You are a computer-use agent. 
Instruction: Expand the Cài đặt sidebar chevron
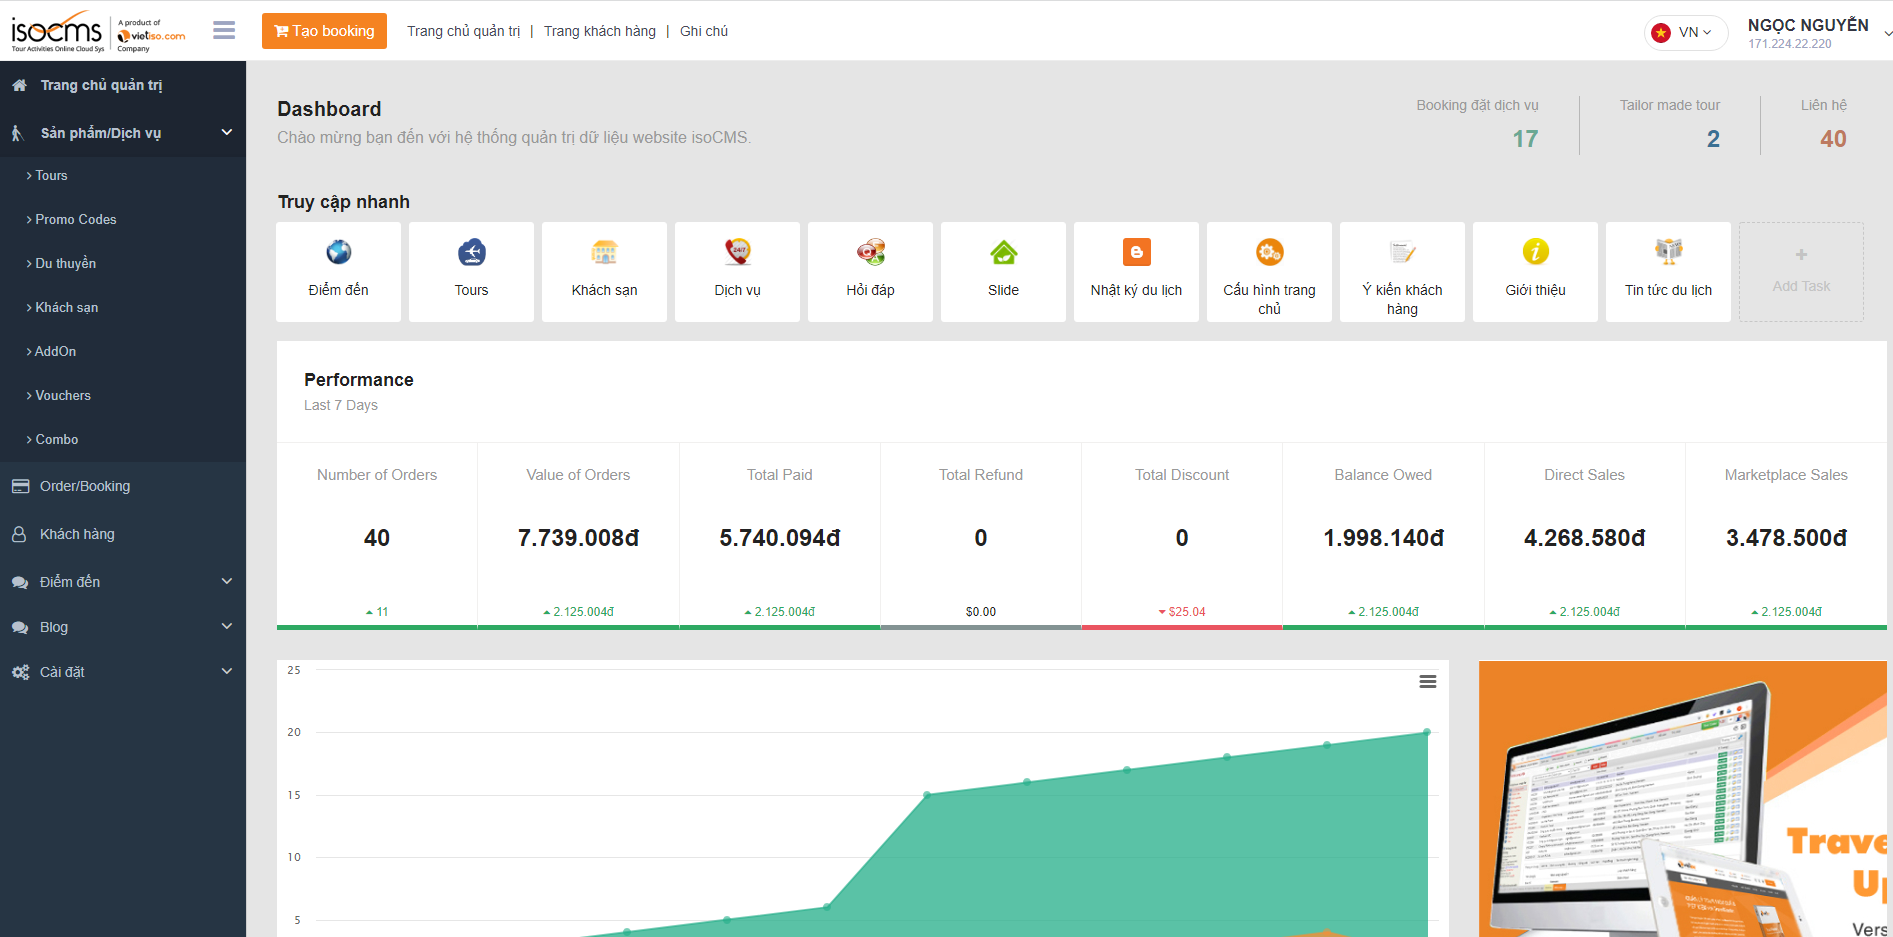coord(227,671)
